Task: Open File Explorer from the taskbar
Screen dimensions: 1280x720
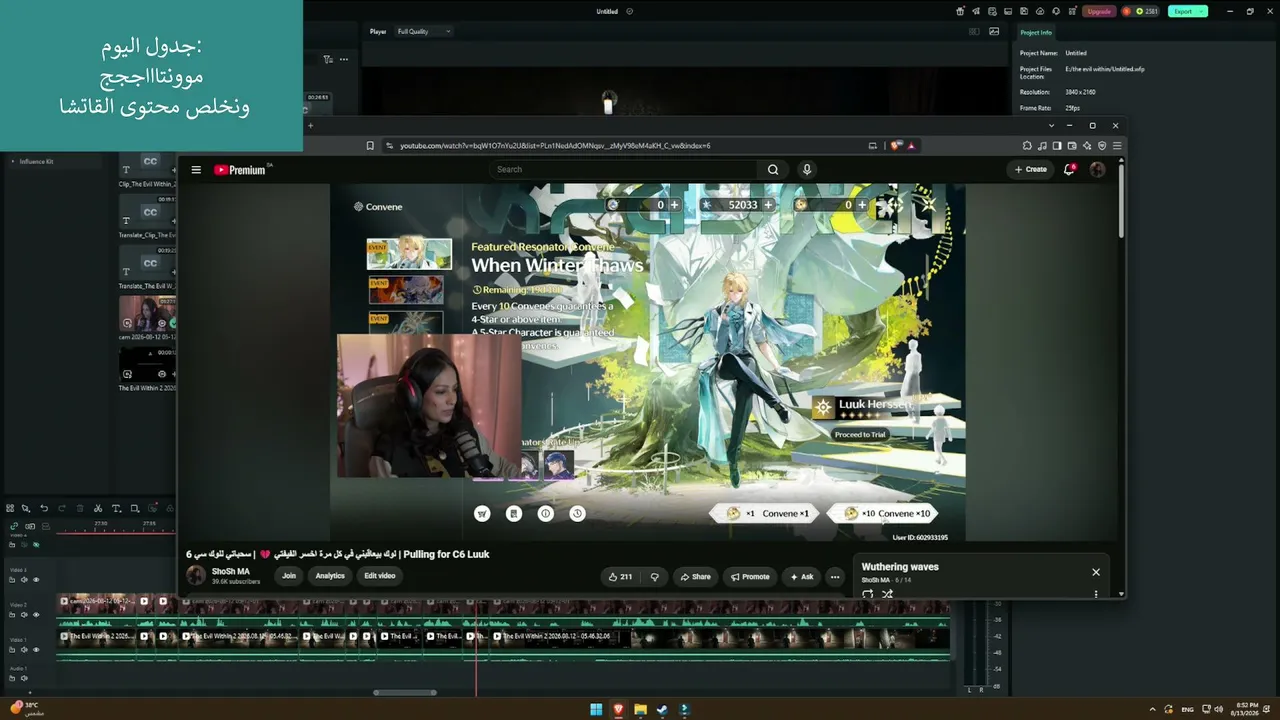Action: (x=640, y=709)
